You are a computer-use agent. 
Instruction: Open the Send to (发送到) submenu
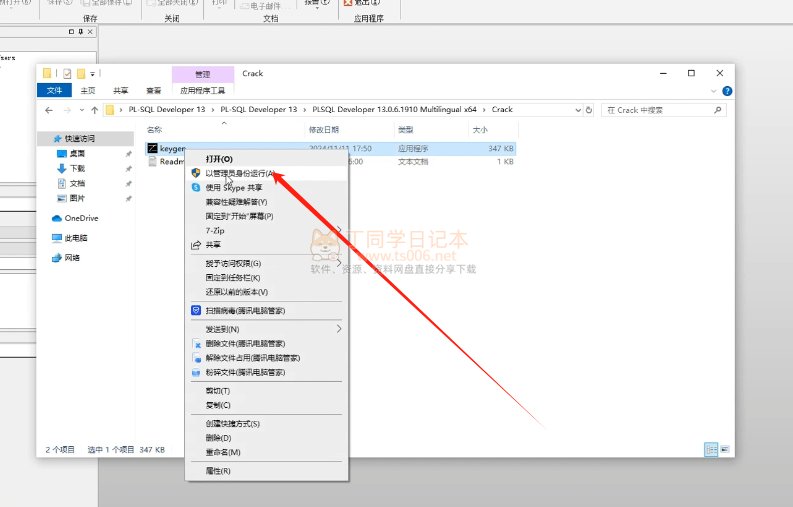coord(267,329)
